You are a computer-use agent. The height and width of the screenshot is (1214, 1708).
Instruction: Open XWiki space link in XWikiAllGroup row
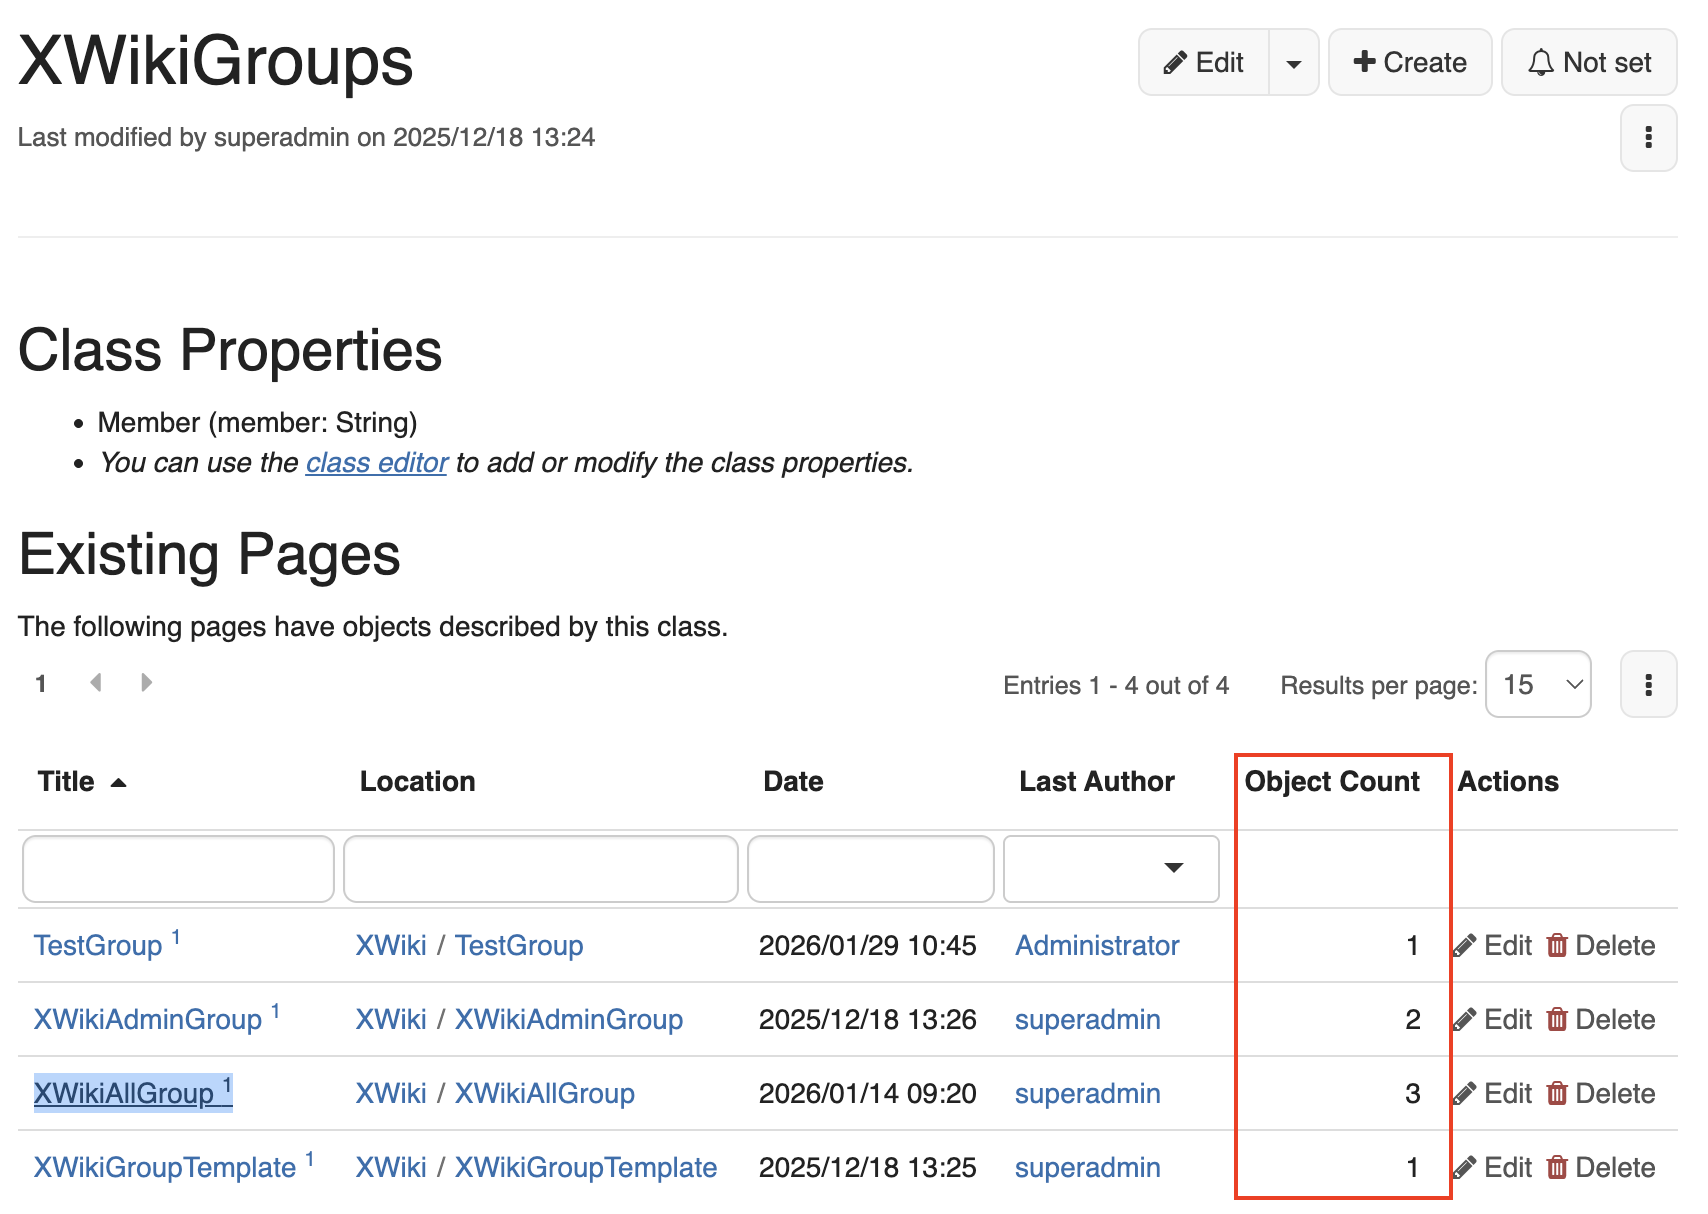coord(391,1093)
